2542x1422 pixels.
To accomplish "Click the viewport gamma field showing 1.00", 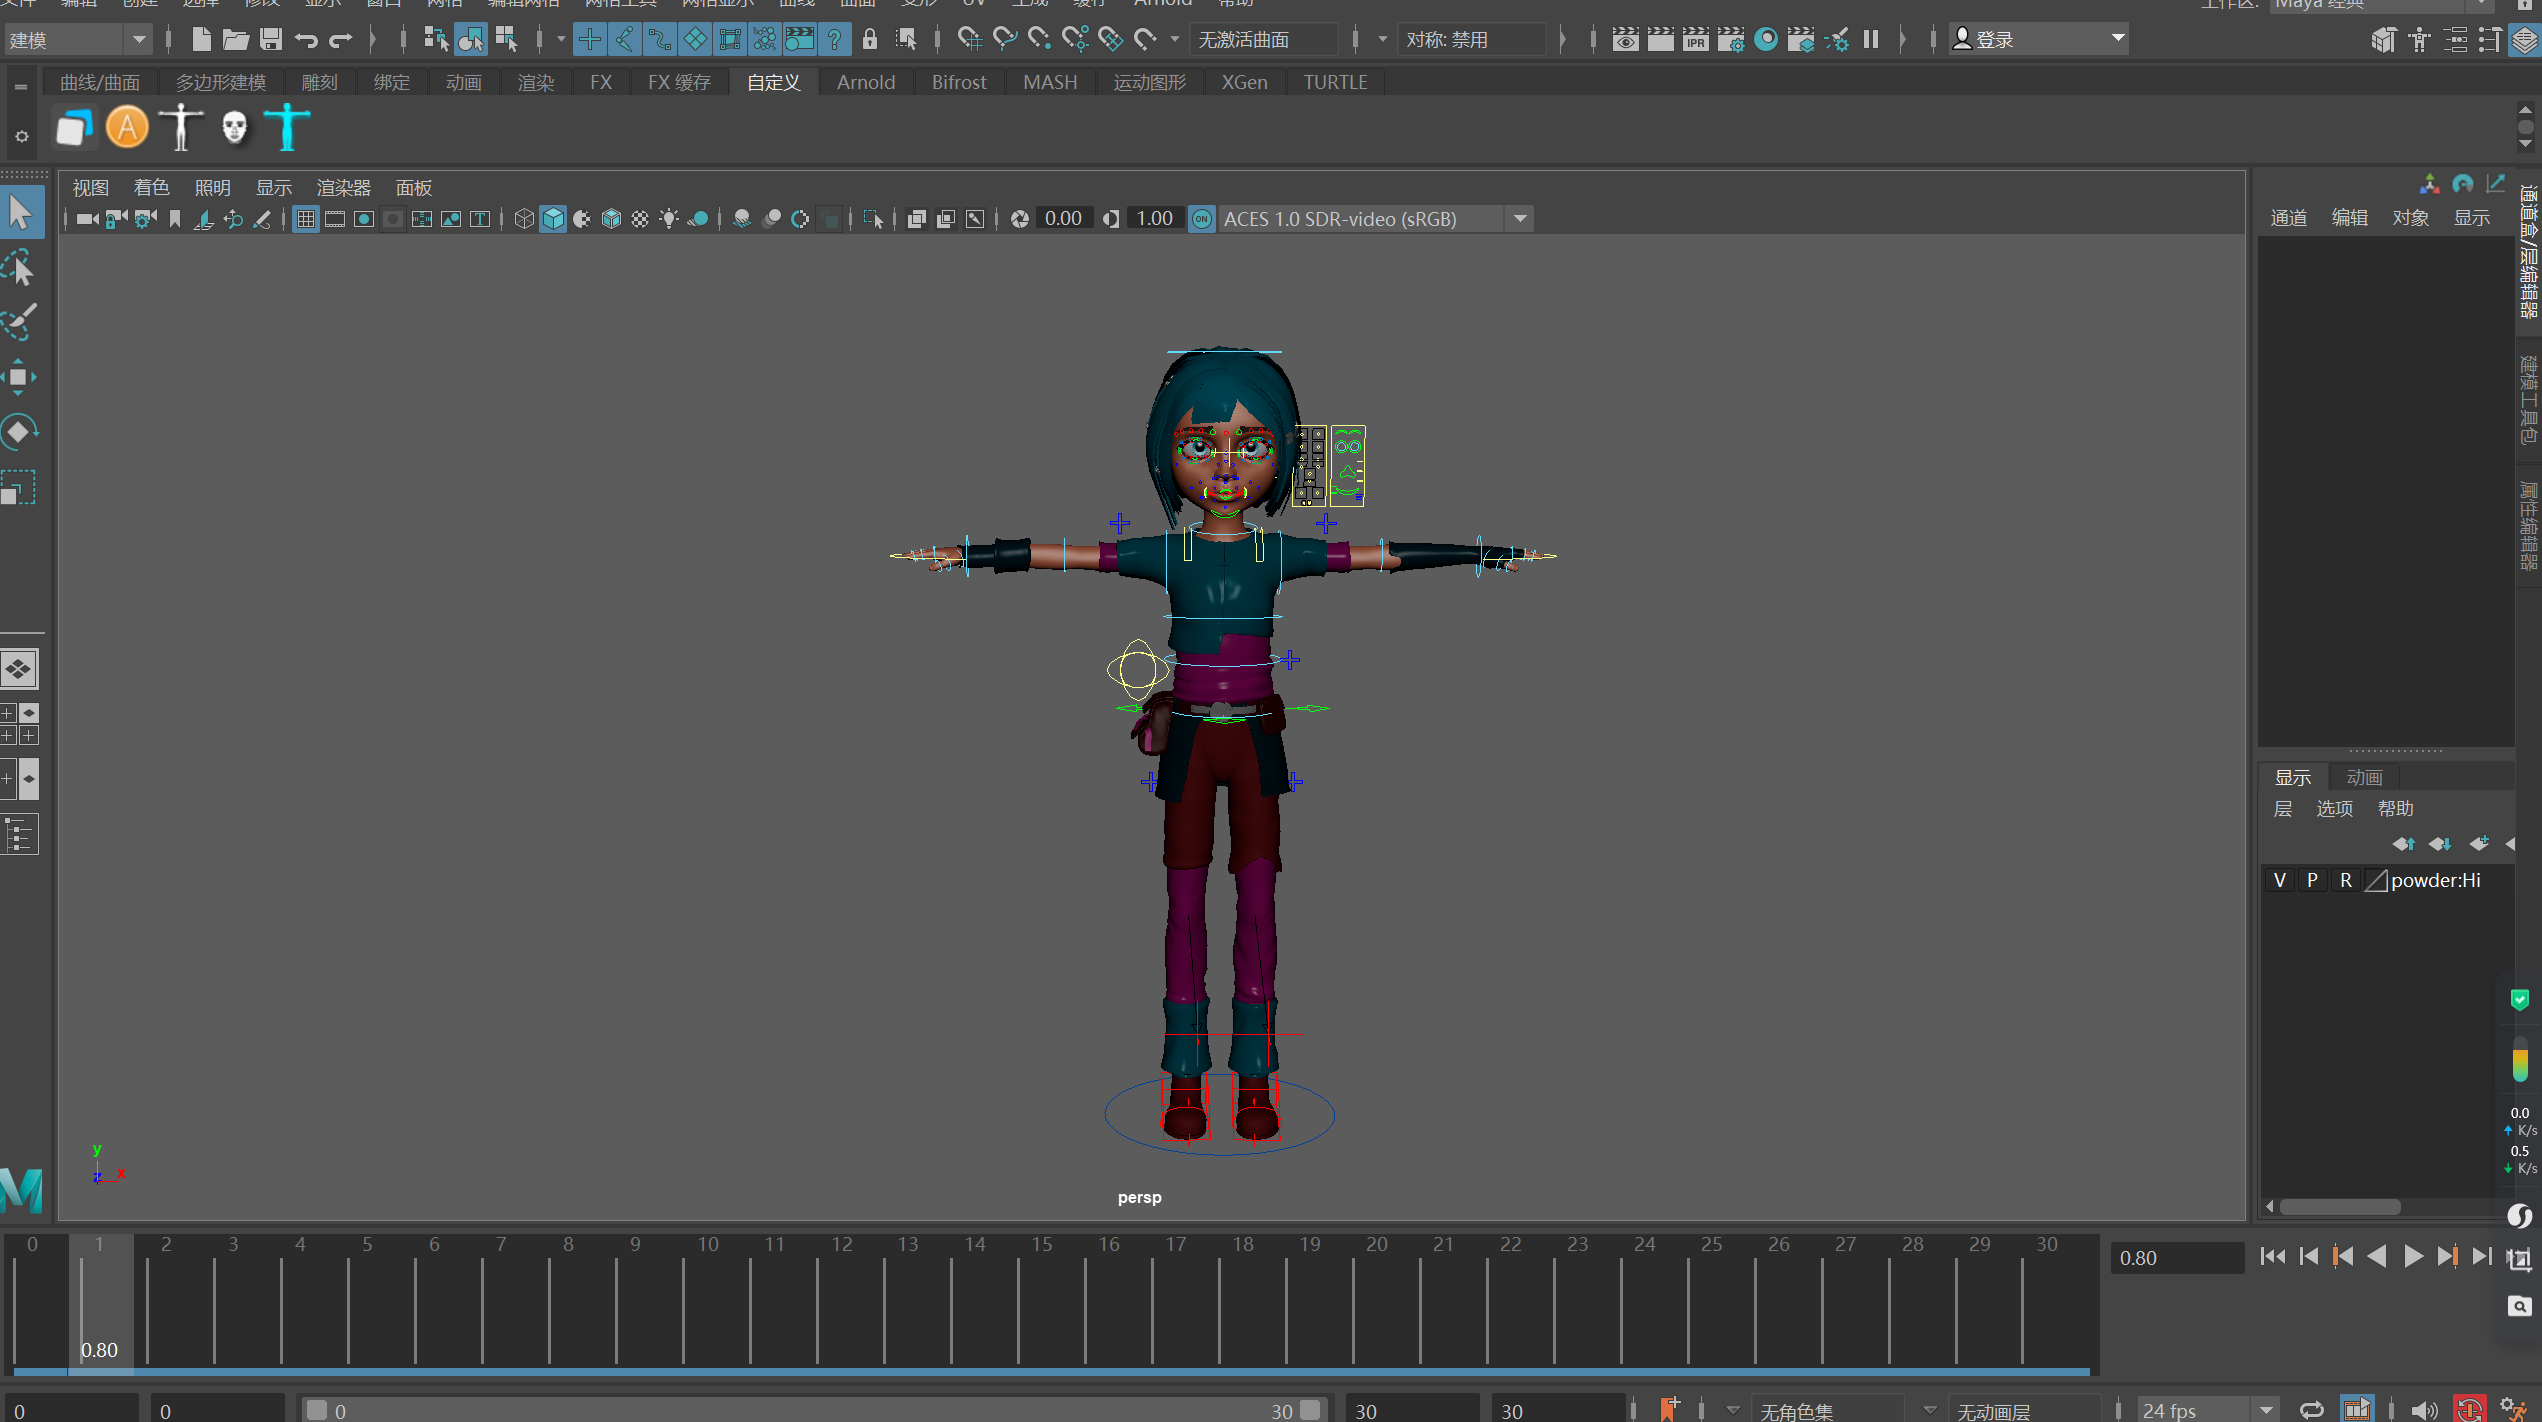I will click(x=1154, y=219).
